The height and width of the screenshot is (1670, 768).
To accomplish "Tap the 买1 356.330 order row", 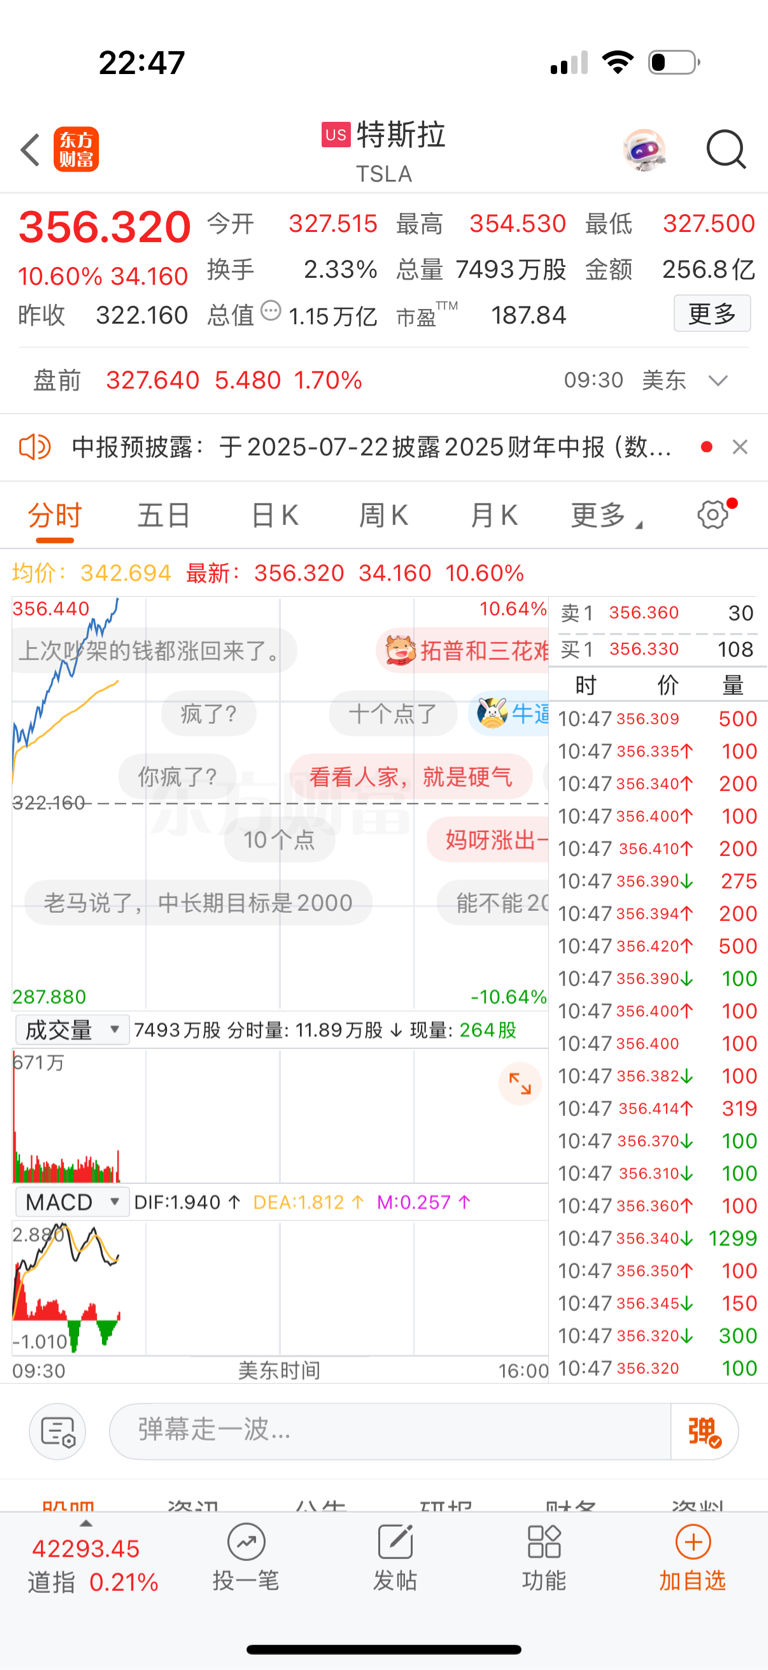I will pyautogui.click(x=656, y=649).
